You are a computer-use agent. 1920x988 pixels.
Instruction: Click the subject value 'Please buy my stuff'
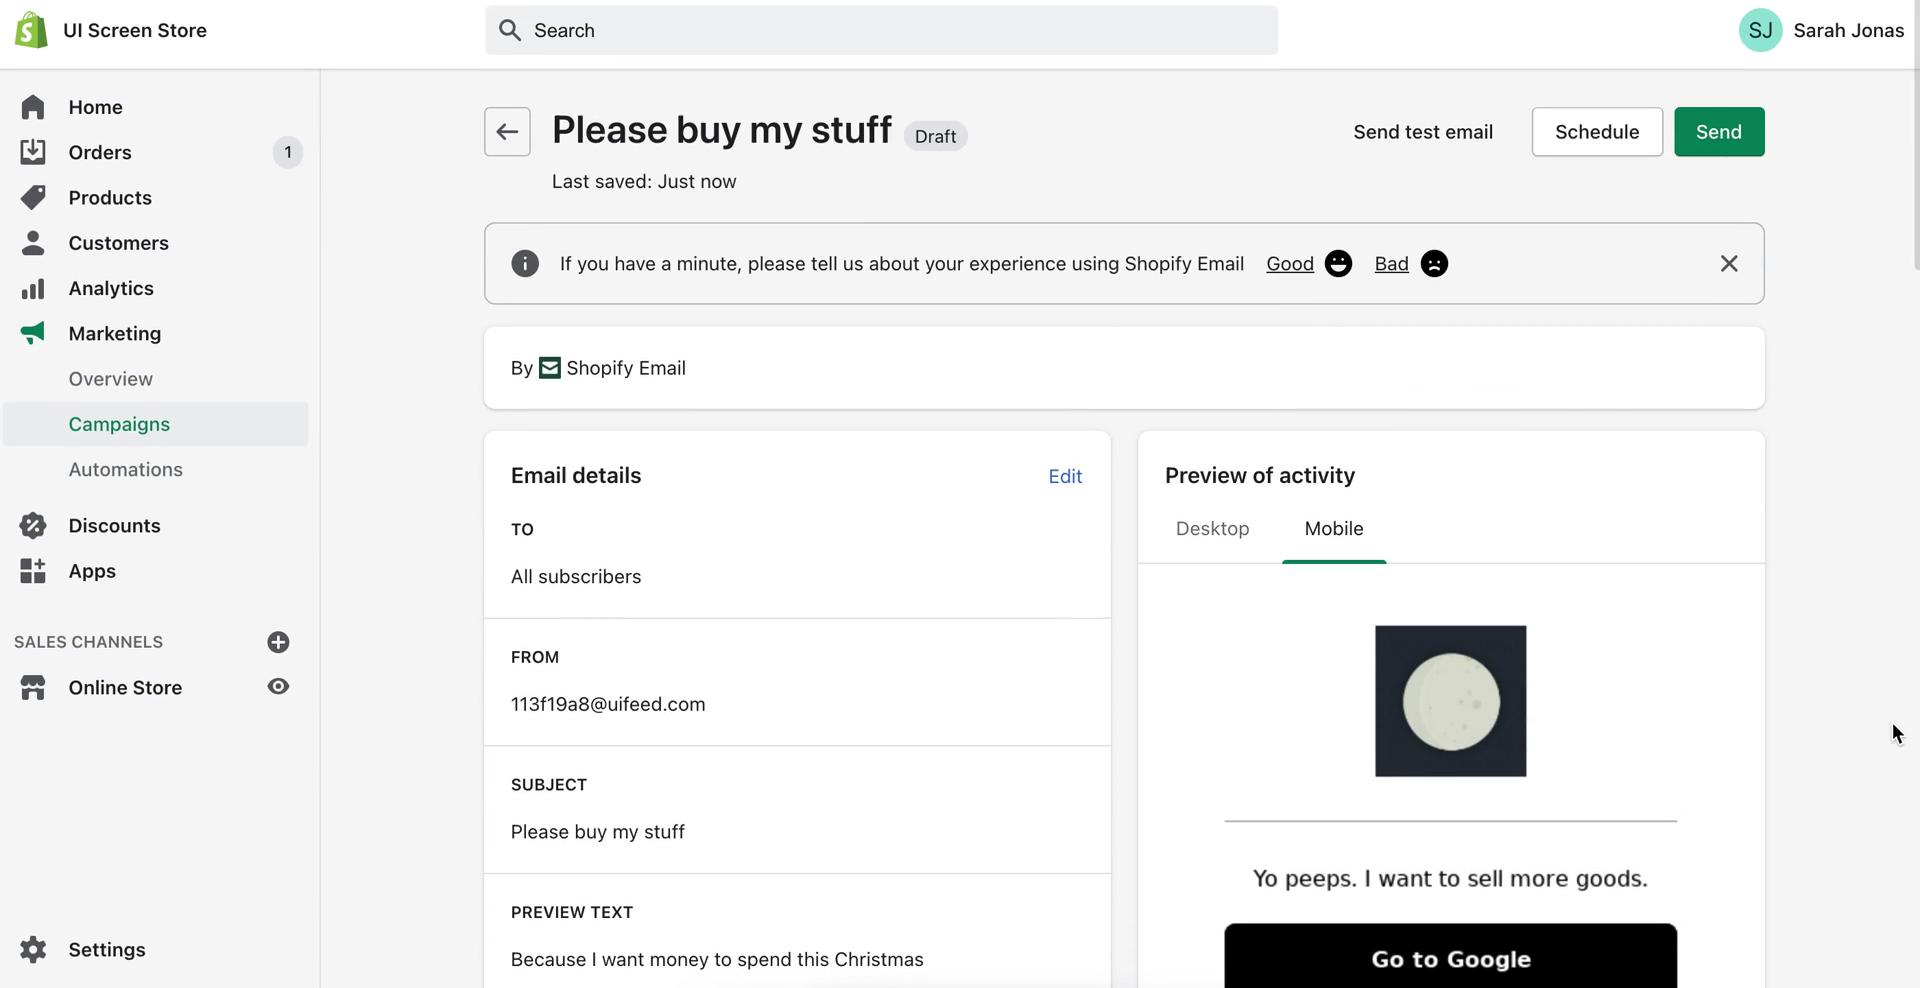pos(598,832)
